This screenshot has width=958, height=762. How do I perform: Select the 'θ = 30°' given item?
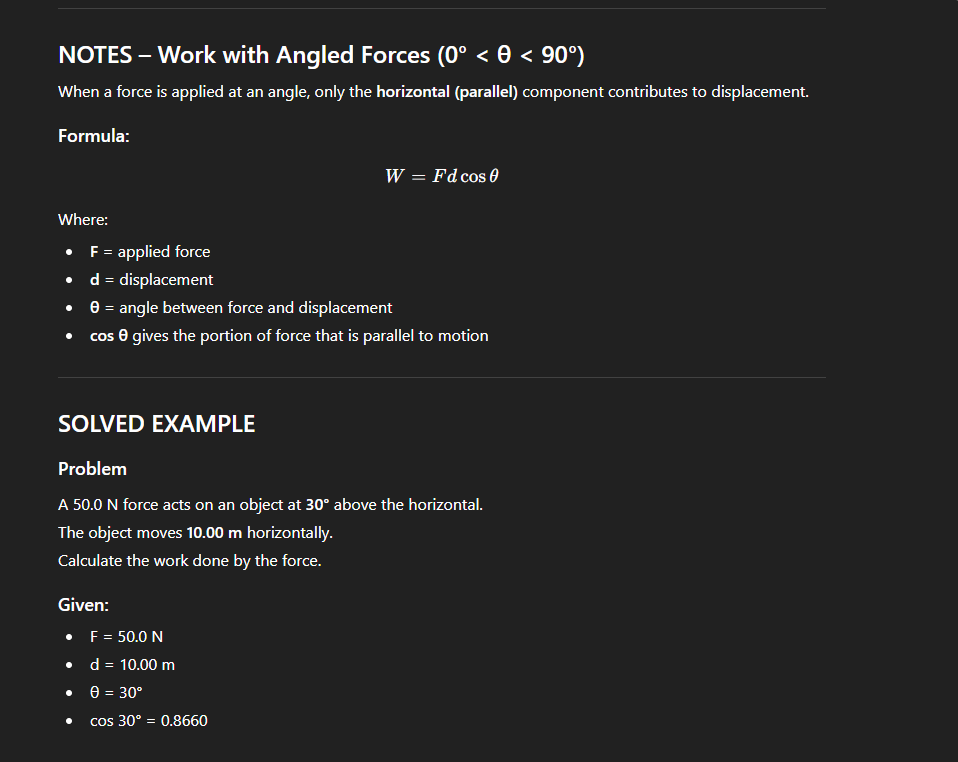(x=116, y=693)
